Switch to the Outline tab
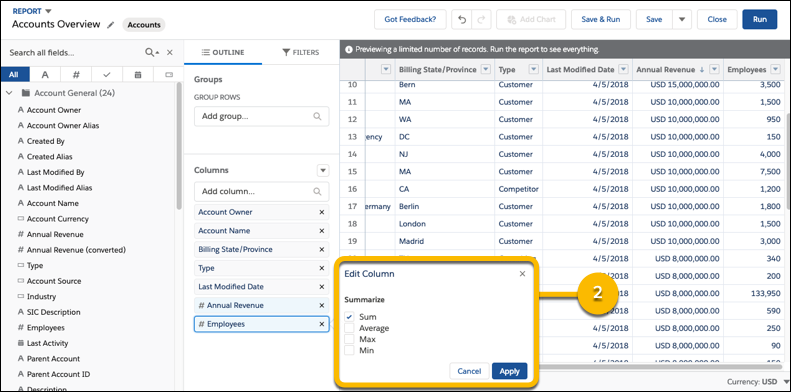The image size is (791, 392). coord(223,52)
